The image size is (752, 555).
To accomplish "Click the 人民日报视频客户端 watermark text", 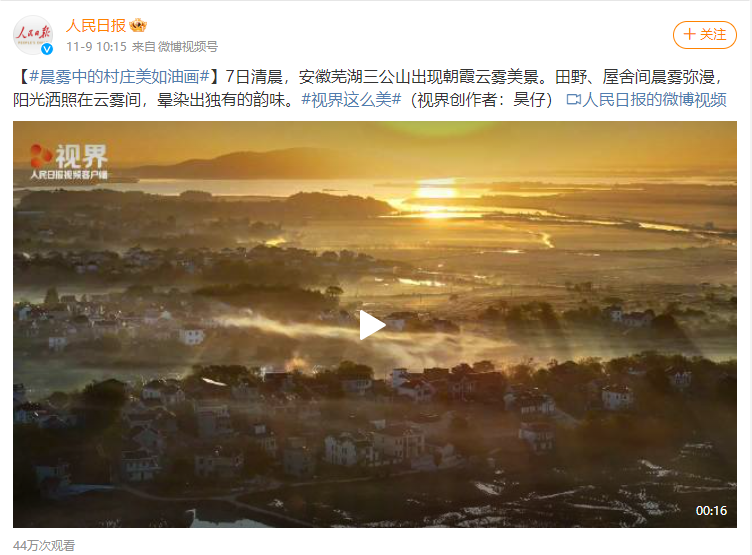I will 69,175.
